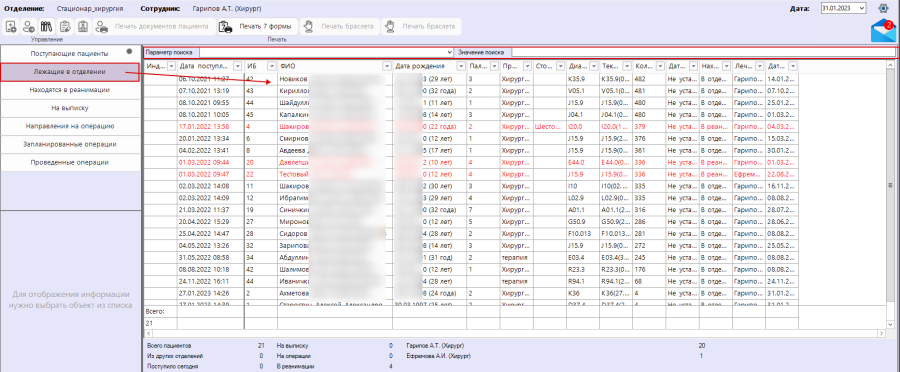This screenshot has height=372, width=900.
Task: Select row with admission 20.01.2022 13:34
Action: click(x=471, y=138)
